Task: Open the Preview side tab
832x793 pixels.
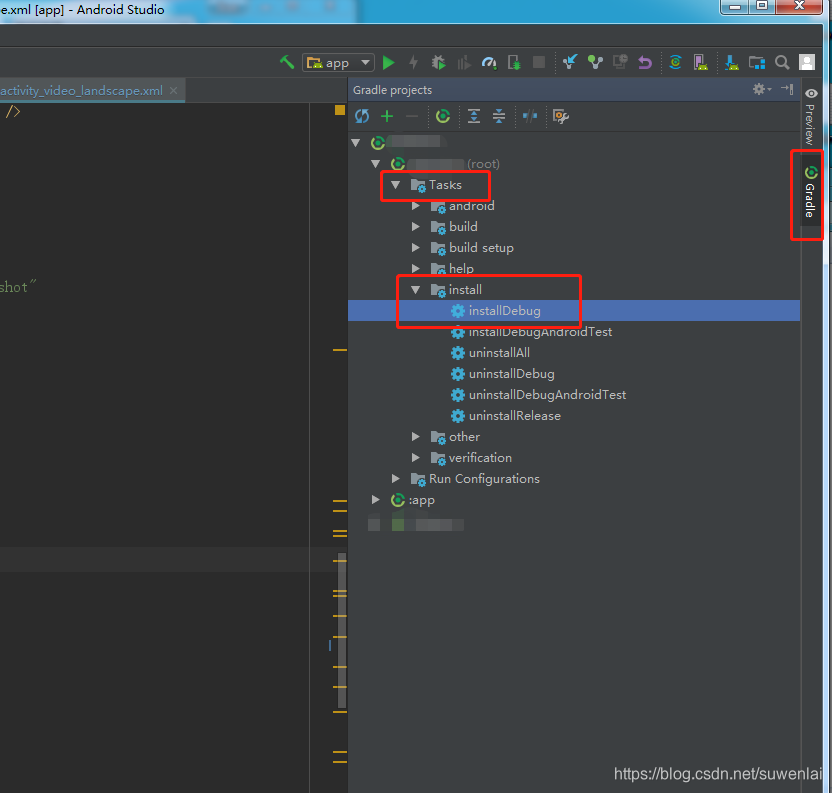Action: click(810, 117)
